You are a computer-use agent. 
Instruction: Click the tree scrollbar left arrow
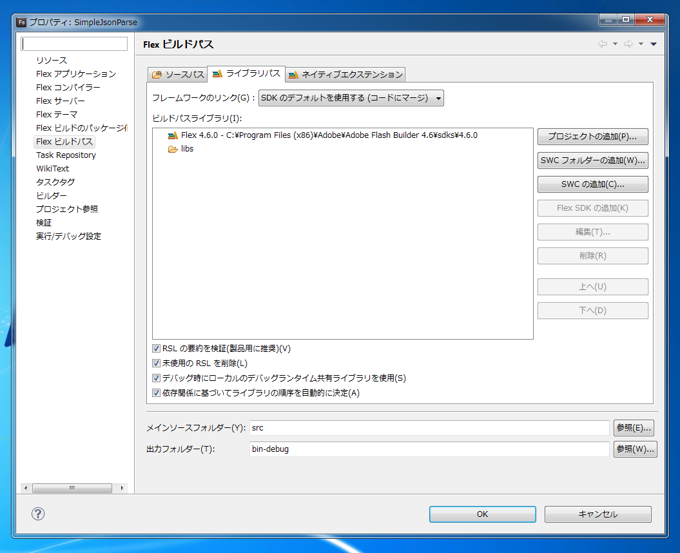26,488
